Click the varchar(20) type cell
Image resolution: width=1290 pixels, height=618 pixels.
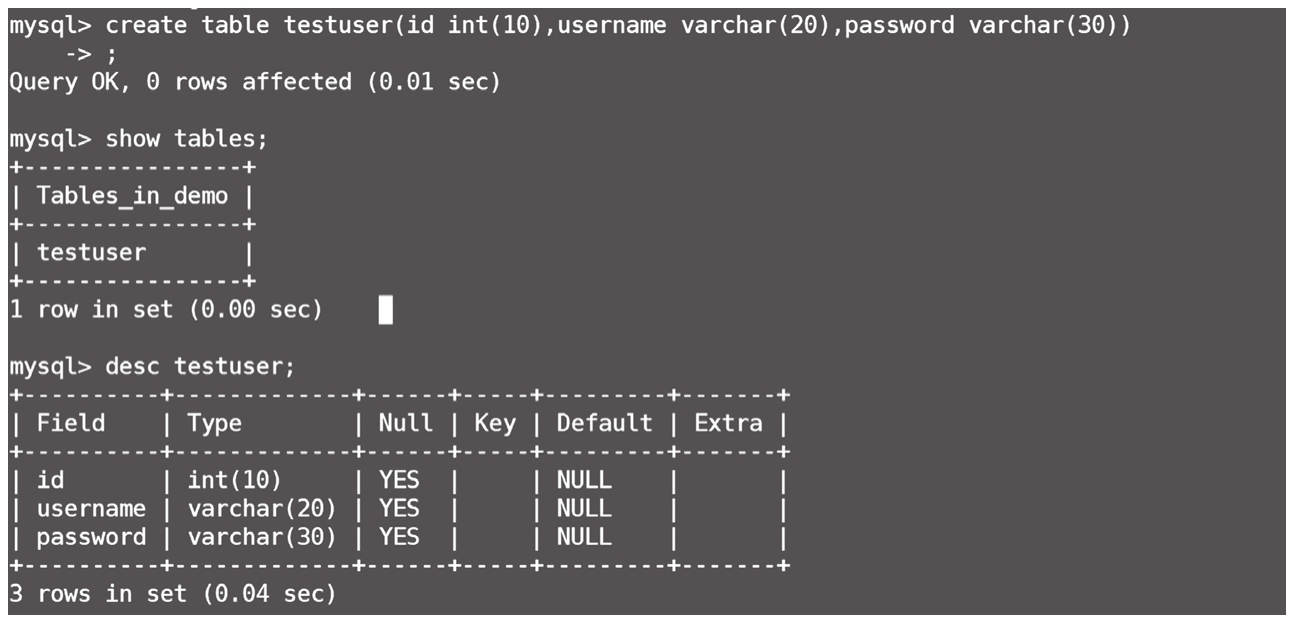262,509
